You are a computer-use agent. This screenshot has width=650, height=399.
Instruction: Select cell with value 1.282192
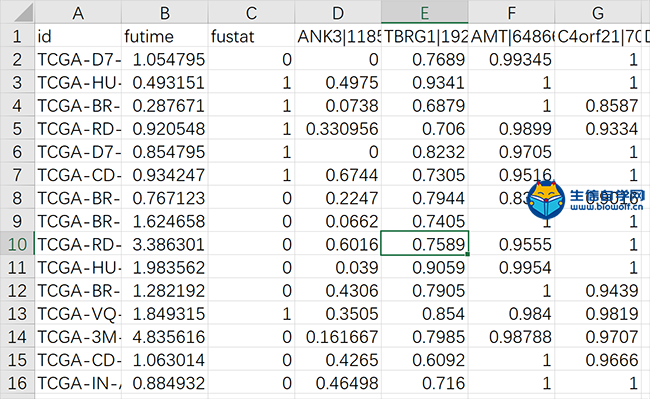click(165, 290)
